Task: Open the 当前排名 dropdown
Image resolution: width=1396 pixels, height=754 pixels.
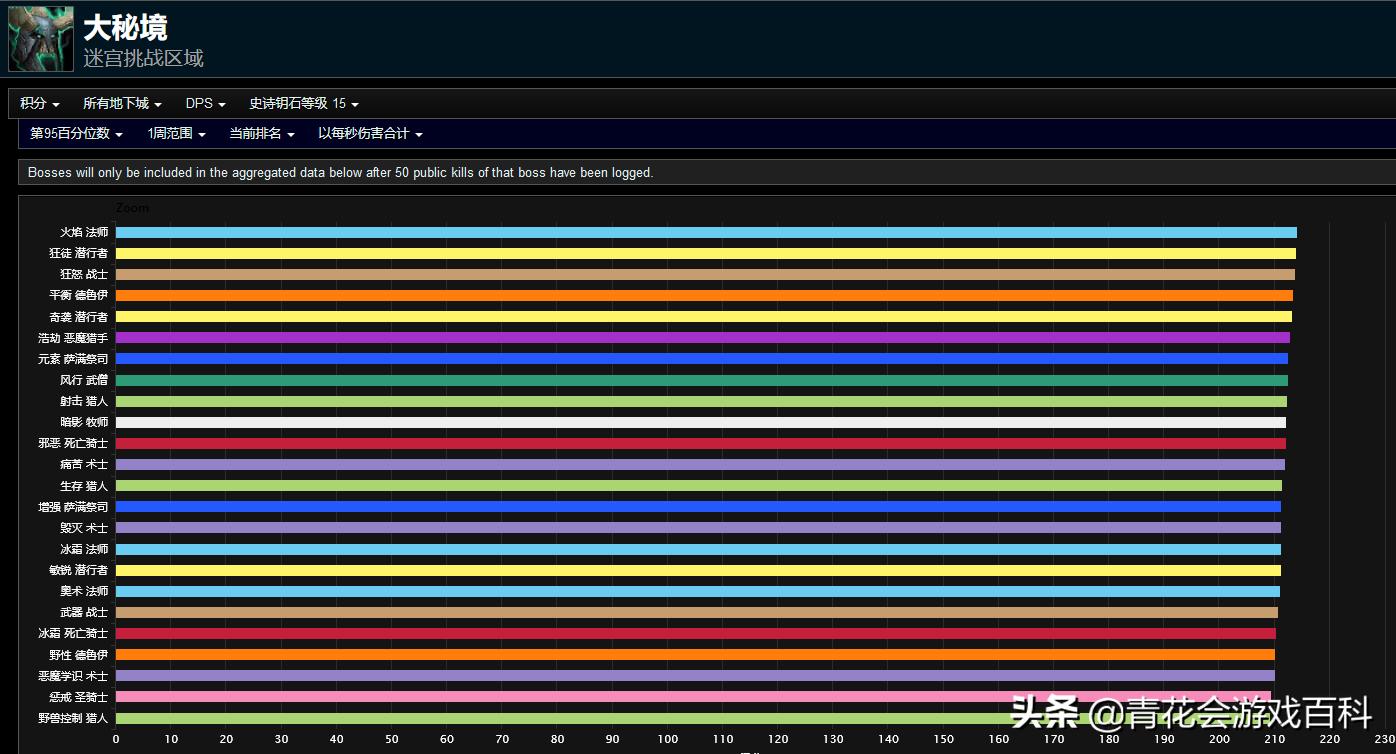Action: (x=262, y=133)
